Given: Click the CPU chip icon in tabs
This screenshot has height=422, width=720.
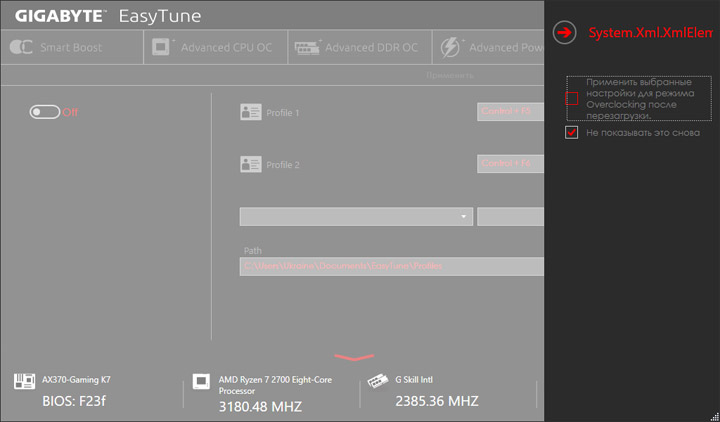Looking at the screenshot, I should point(161,47).
